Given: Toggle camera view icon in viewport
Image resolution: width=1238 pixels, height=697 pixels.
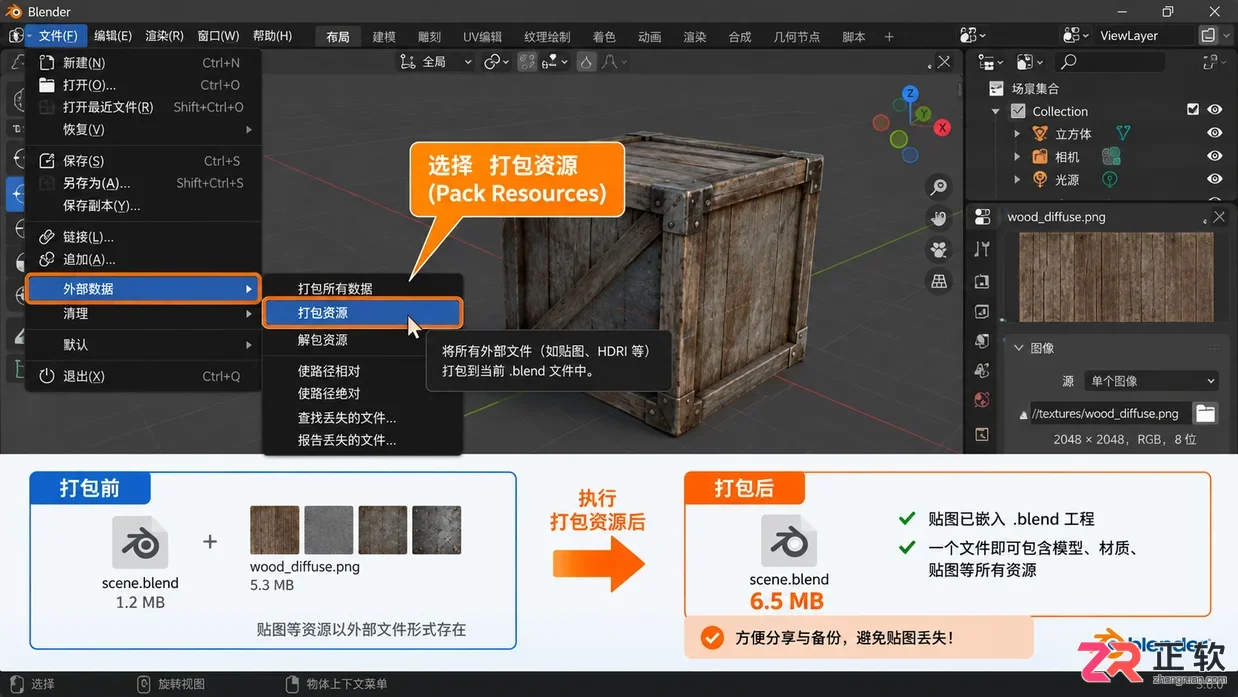Looking at the screenshot, I should 939,250.
